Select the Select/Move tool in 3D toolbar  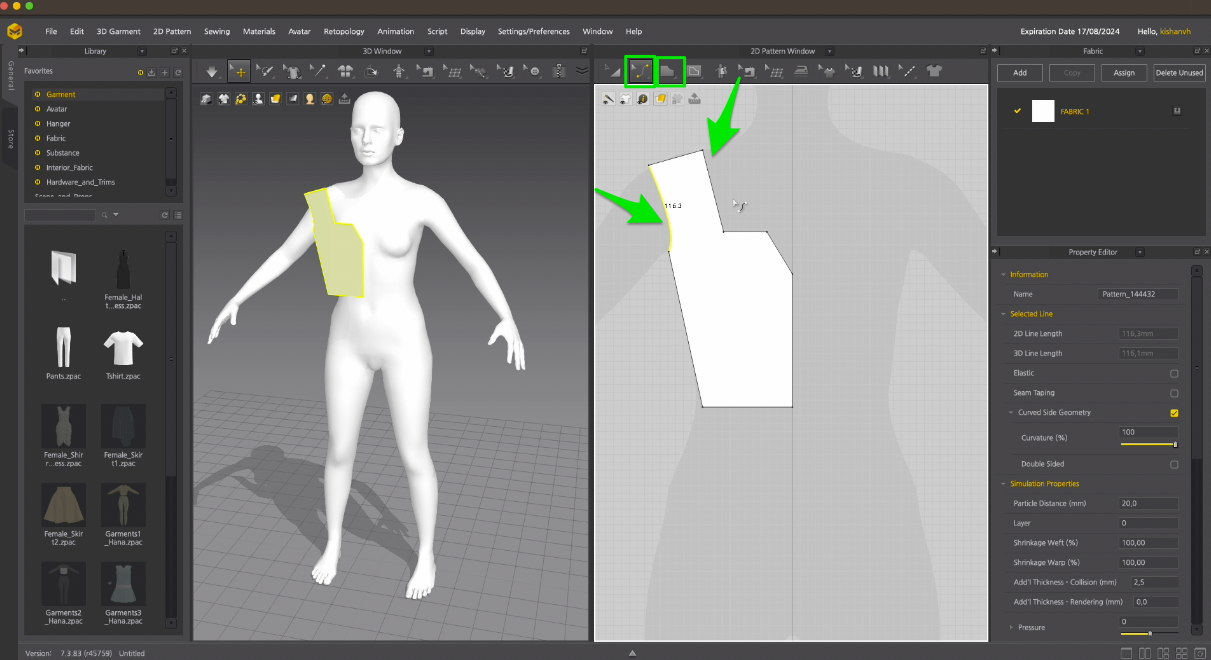[239, 71]
